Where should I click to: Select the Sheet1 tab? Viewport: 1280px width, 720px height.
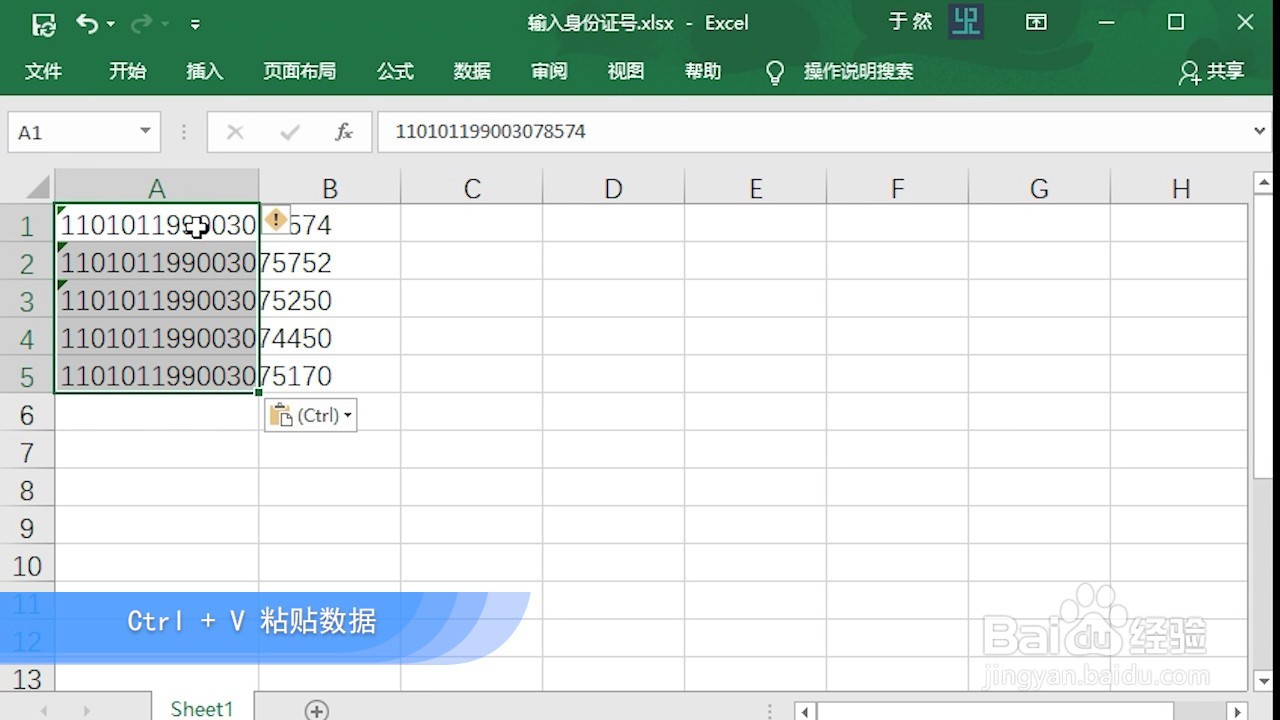coord(201,708)
